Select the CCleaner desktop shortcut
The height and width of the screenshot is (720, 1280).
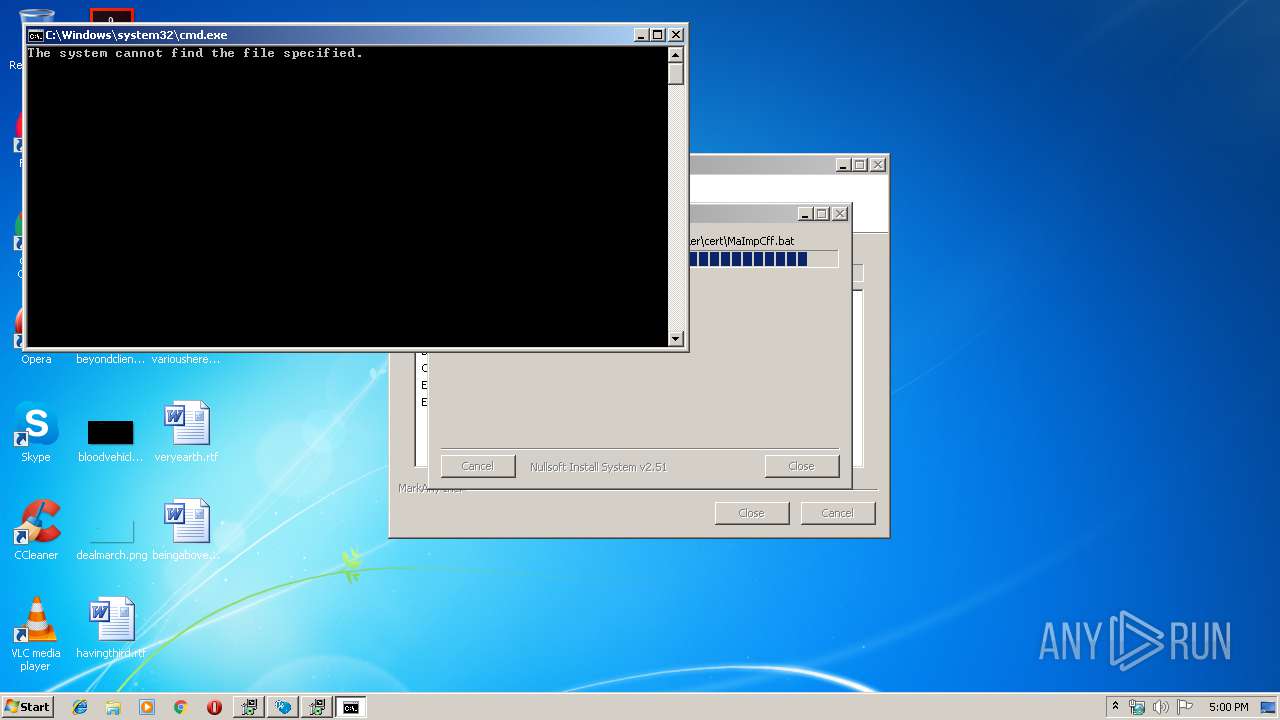click(36, 530)
